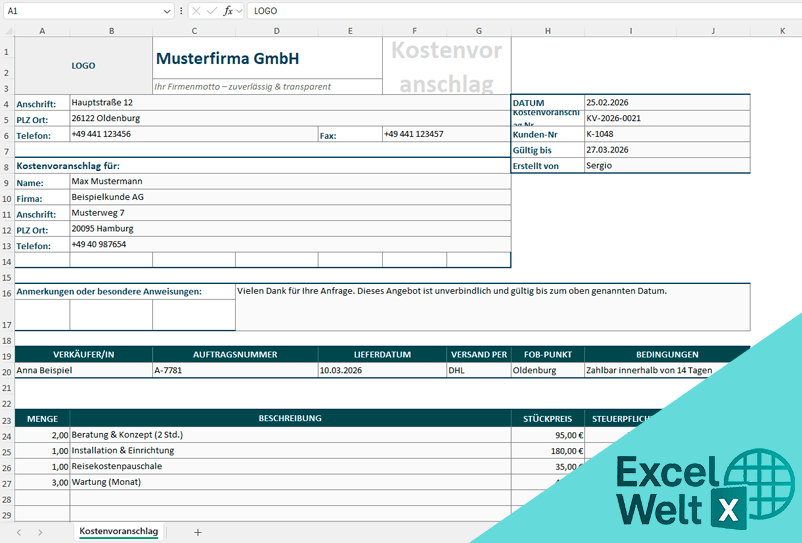Open the Name Box dropdown arrow
Image resolution: width=802 pixels, height=543 pixels.
tap(166, 10)
